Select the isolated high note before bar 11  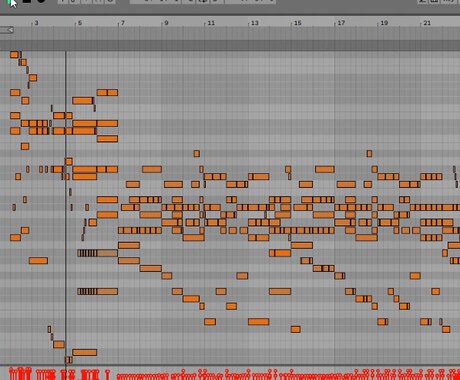[x=197, y=153]
